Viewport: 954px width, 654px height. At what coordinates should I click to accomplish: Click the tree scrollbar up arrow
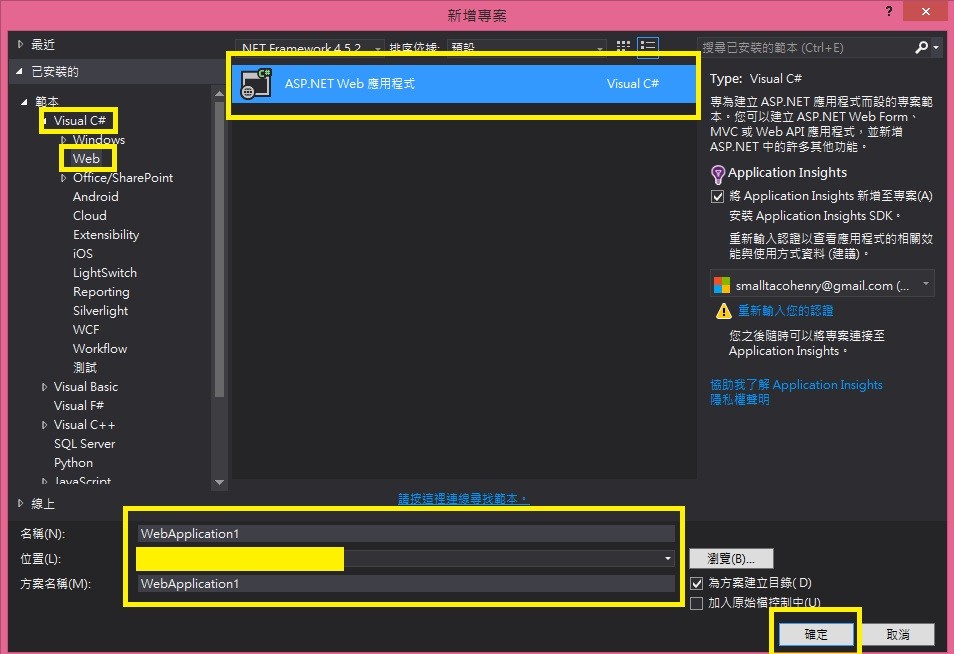click(219, 94)
